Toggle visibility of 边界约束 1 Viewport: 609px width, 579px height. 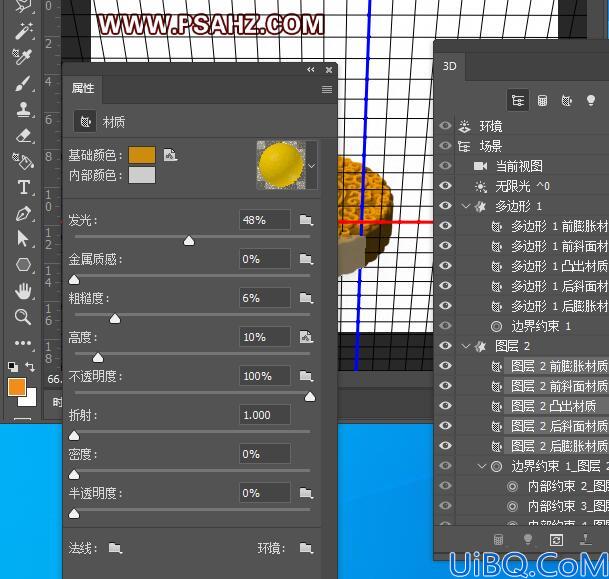445,325
